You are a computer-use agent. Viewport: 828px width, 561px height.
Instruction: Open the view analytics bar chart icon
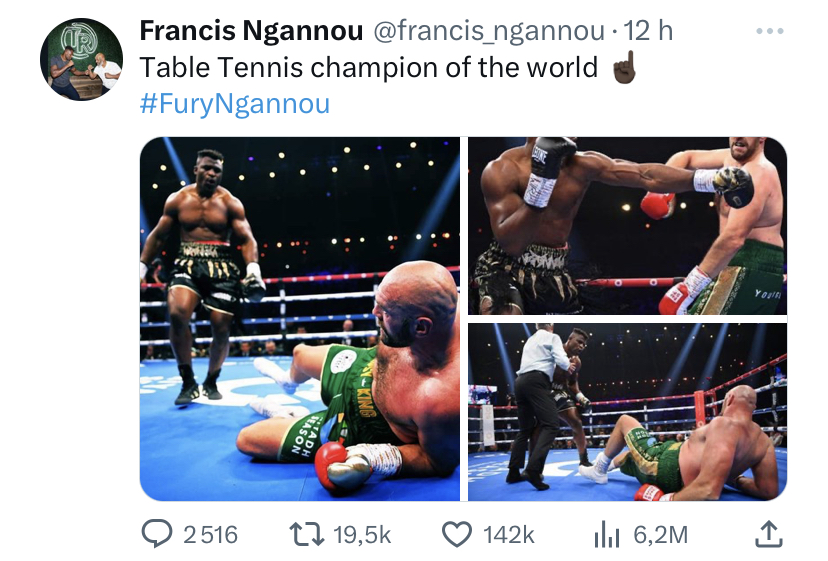point(607,535)
